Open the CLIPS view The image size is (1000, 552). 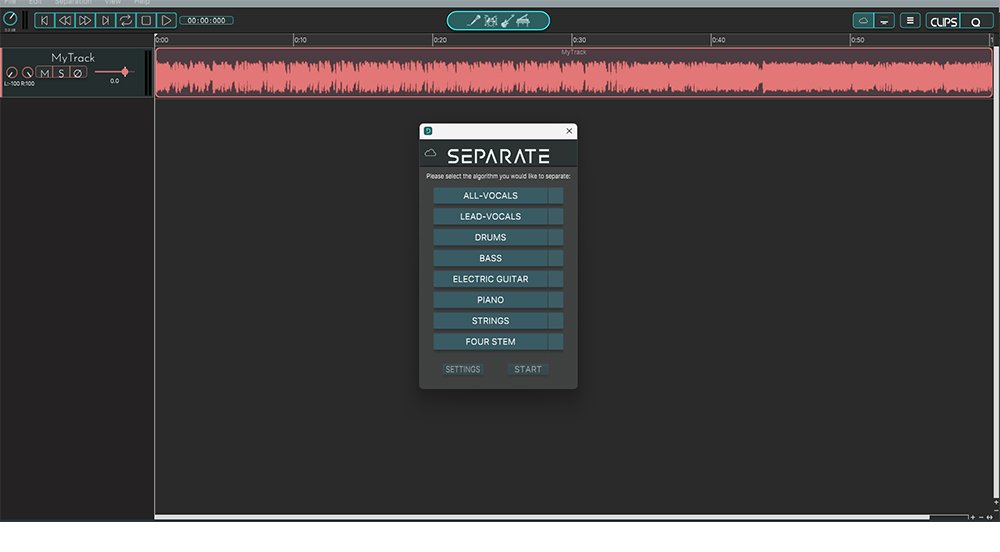(943, 22)
